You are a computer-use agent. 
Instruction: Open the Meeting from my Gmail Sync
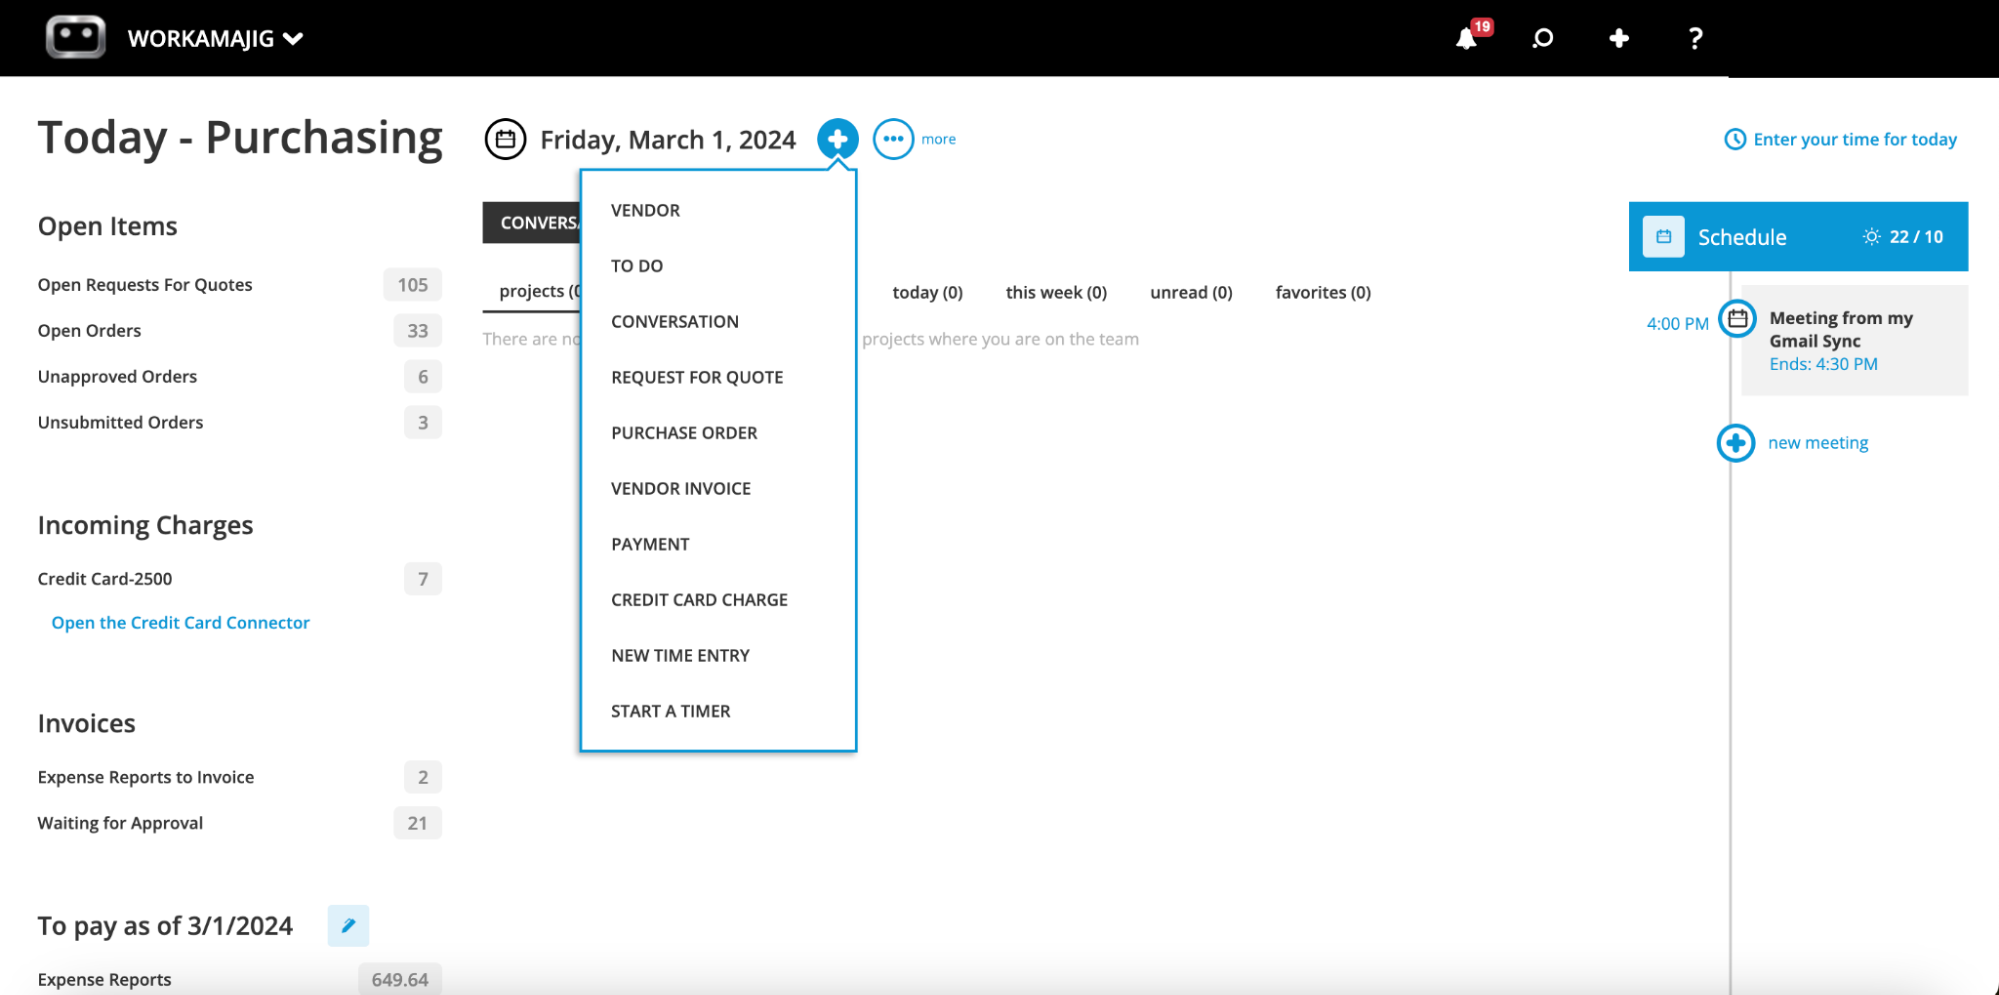(1840, 329)
